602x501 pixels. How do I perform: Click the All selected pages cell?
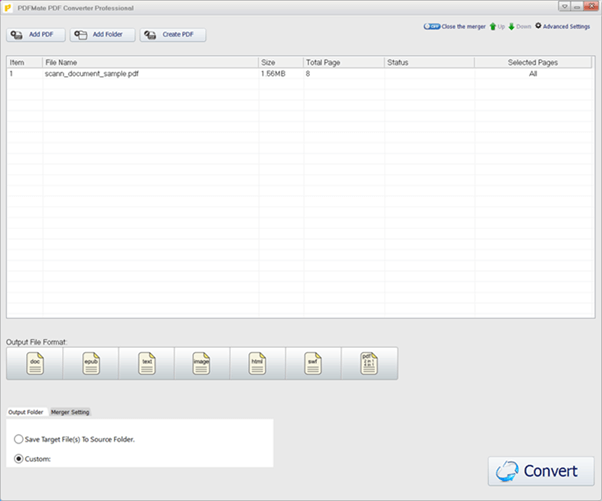(533, 74)
